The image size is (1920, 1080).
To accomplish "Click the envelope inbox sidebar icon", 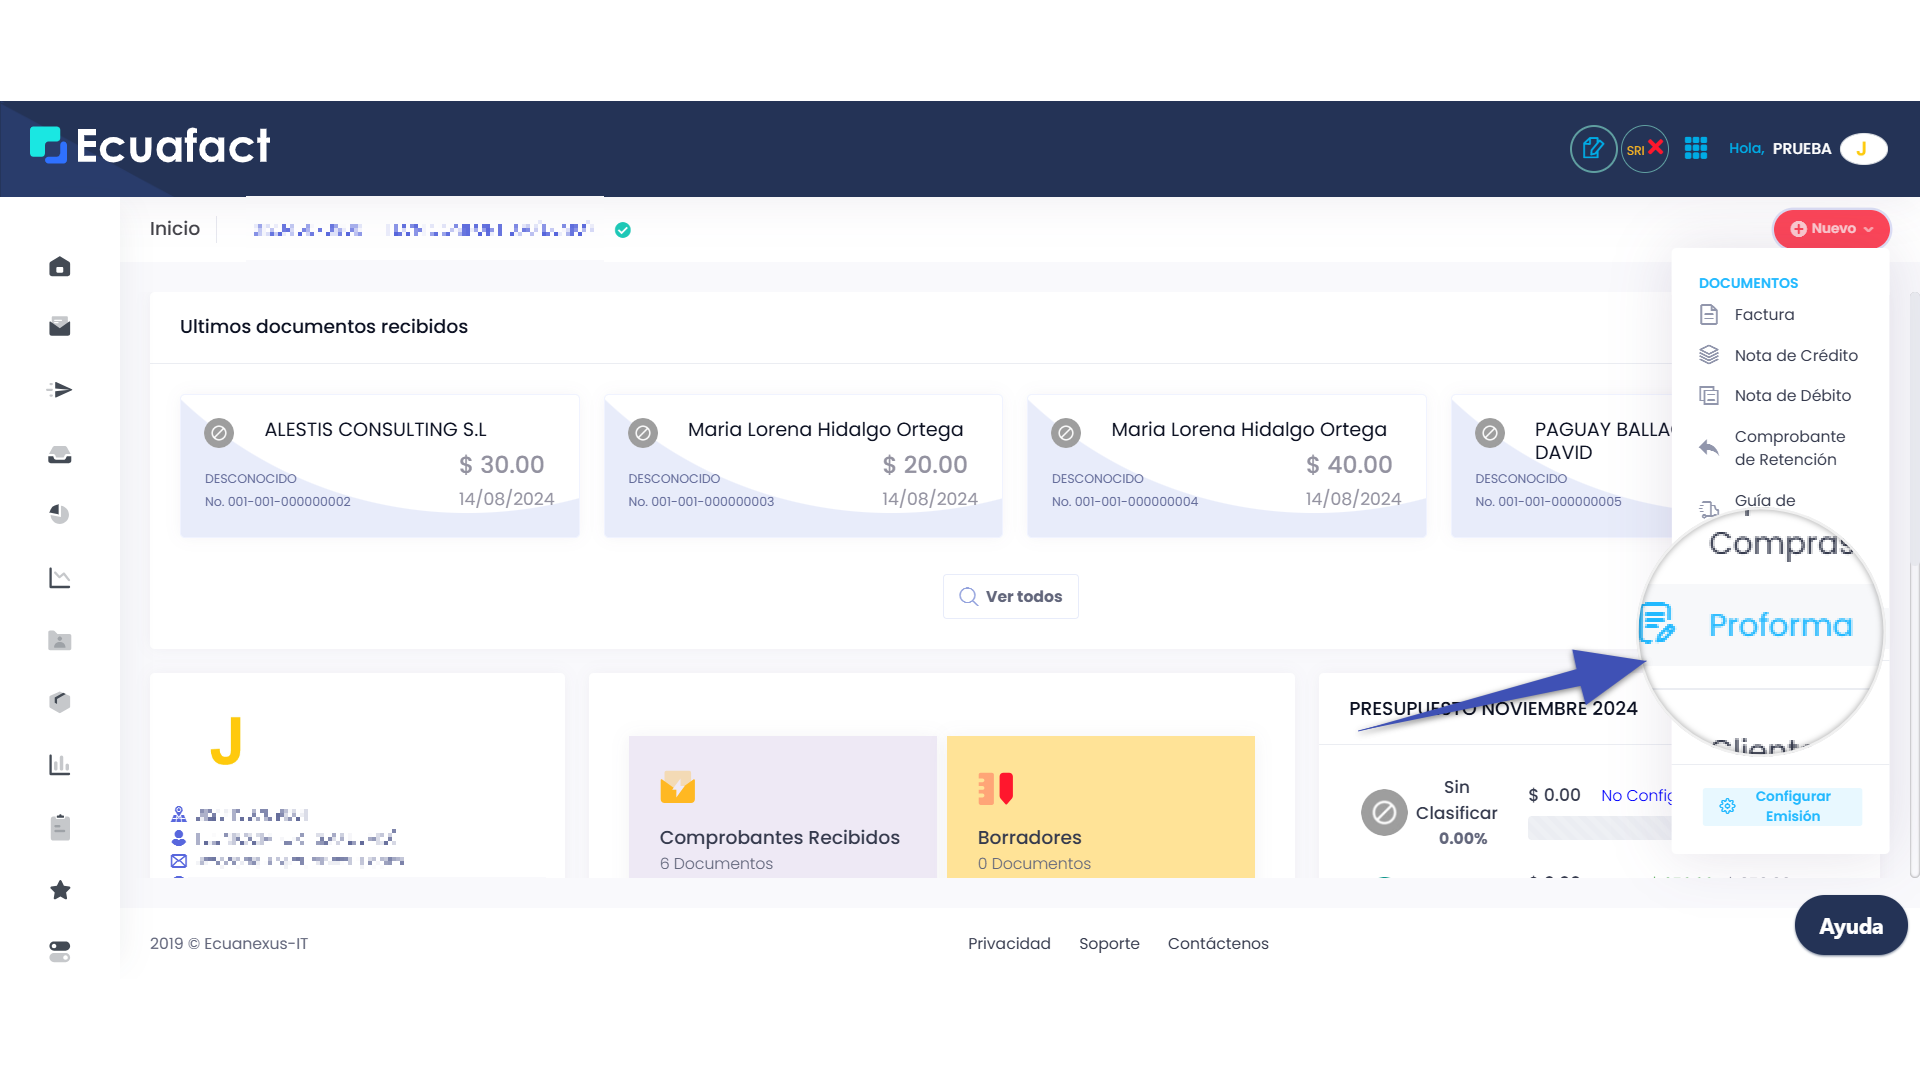I will (x=60, y=327).
